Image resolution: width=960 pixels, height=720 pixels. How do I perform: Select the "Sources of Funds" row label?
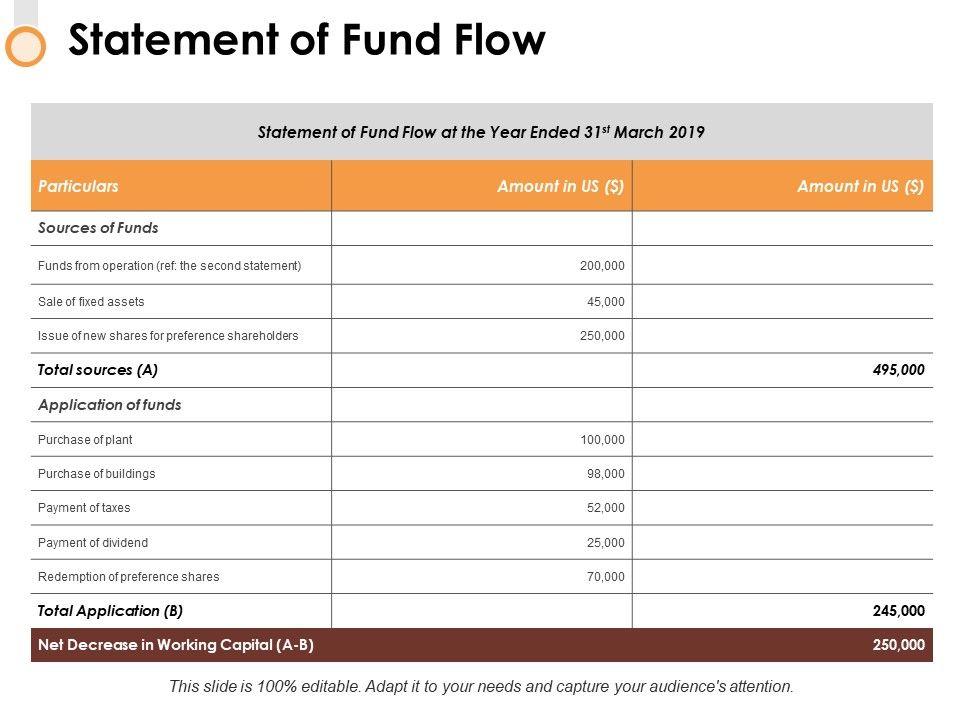tap(98, 228)
